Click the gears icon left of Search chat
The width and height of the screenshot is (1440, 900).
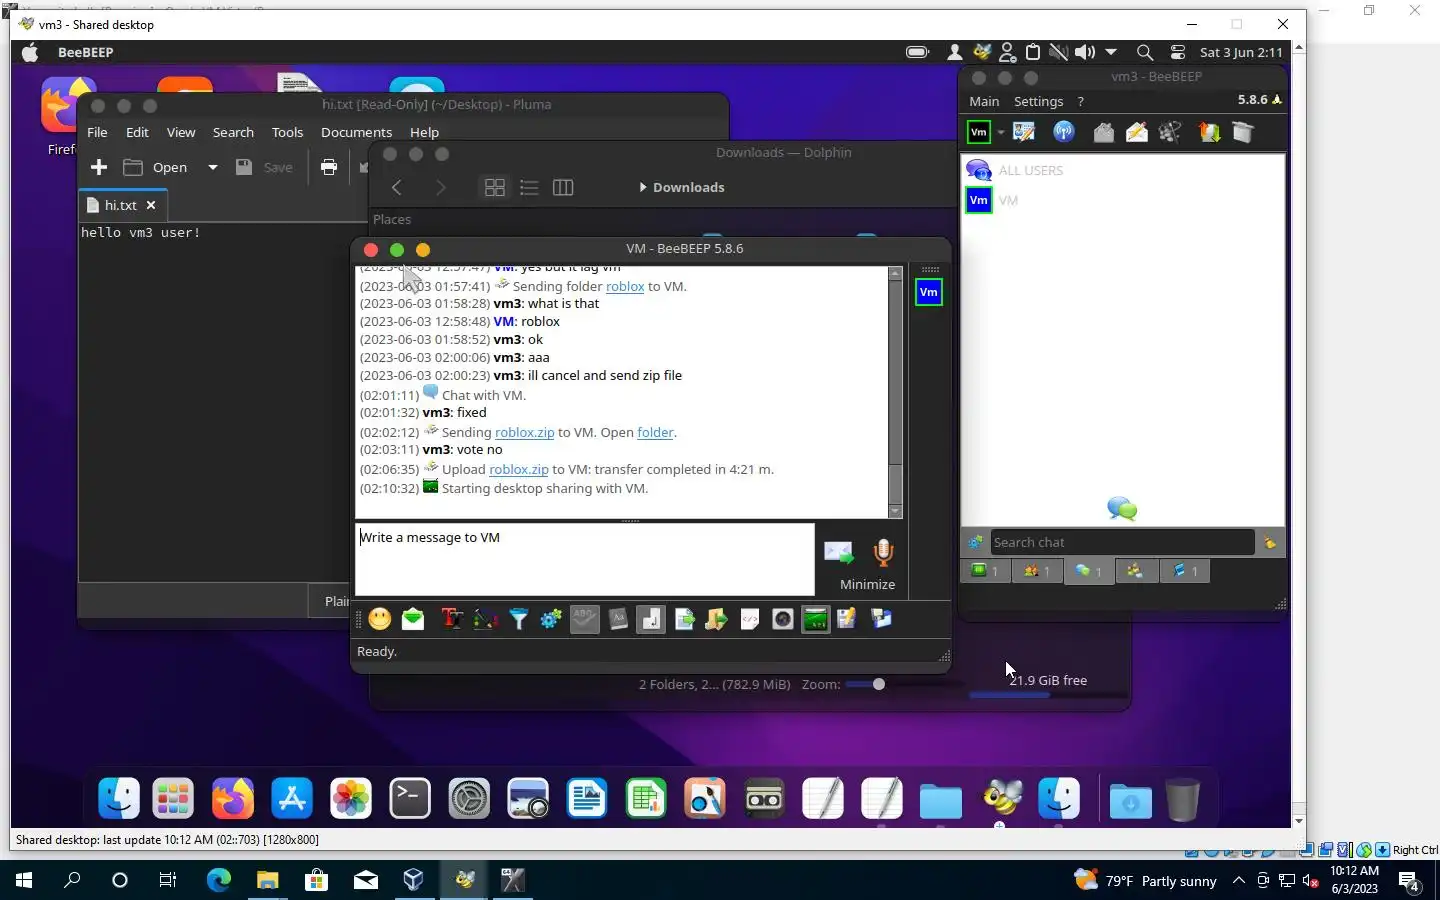pos(975,542)
